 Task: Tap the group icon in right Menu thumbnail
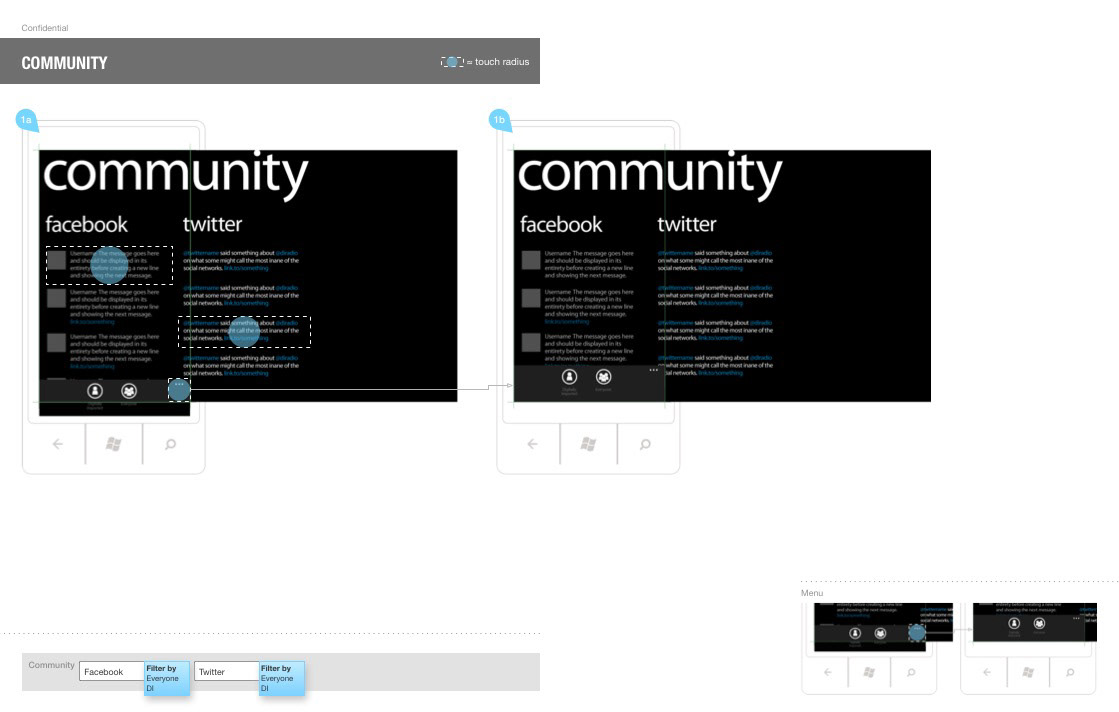(1040, 624)
